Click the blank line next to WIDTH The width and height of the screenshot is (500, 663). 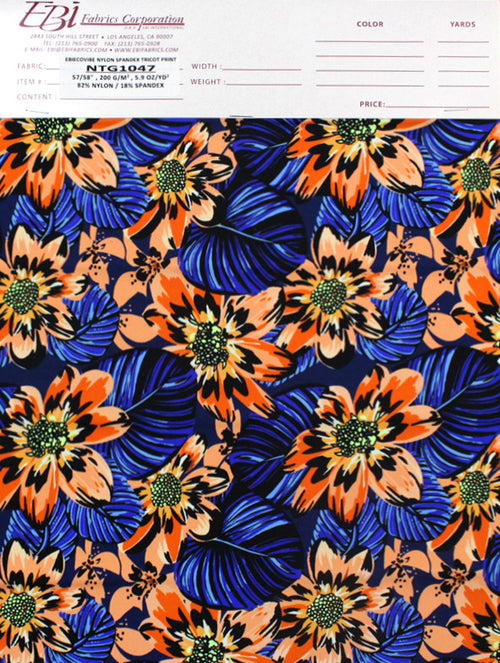(262, 69)
